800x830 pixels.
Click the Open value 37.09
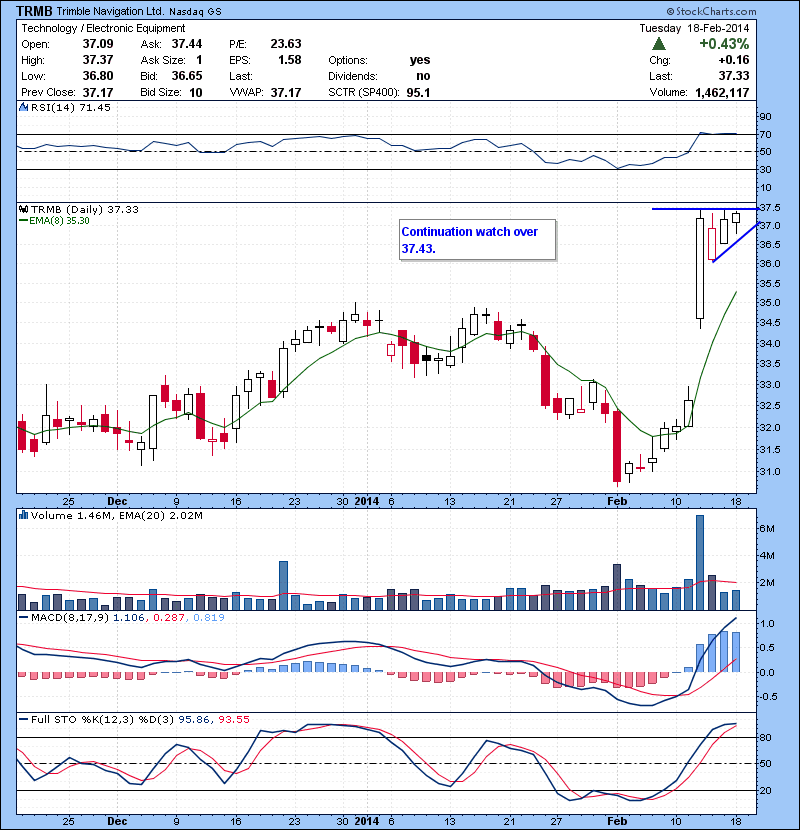98,44
